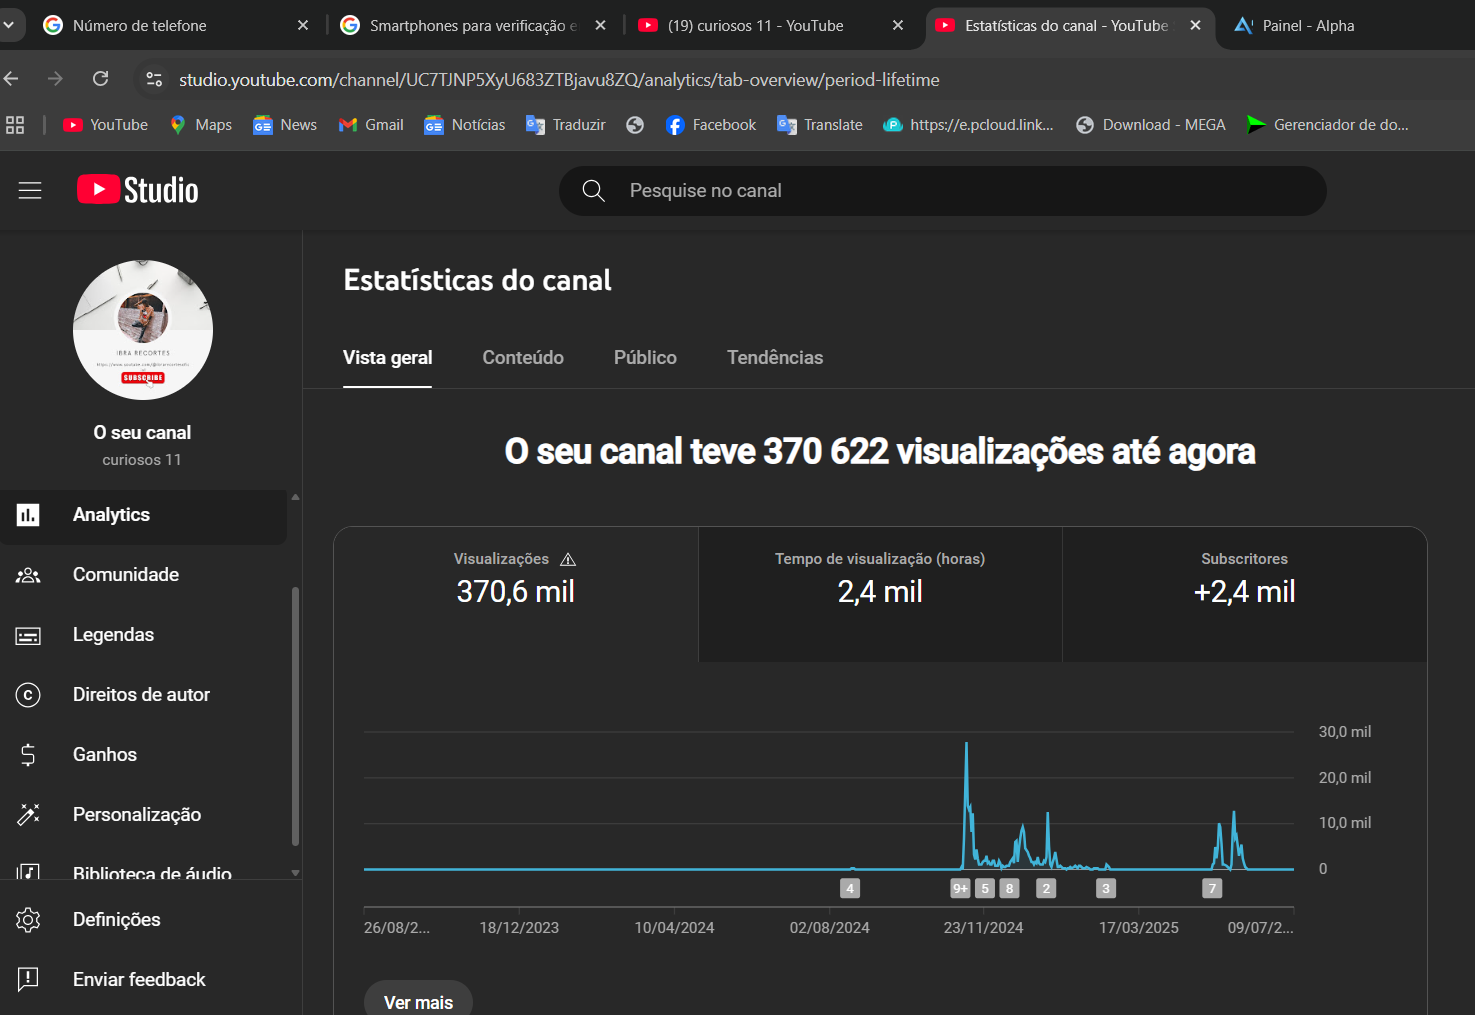Click the Analytics bar chart icon
Image resolution: width=1475 pixels, height=1015 pixels.
point(28,515)
